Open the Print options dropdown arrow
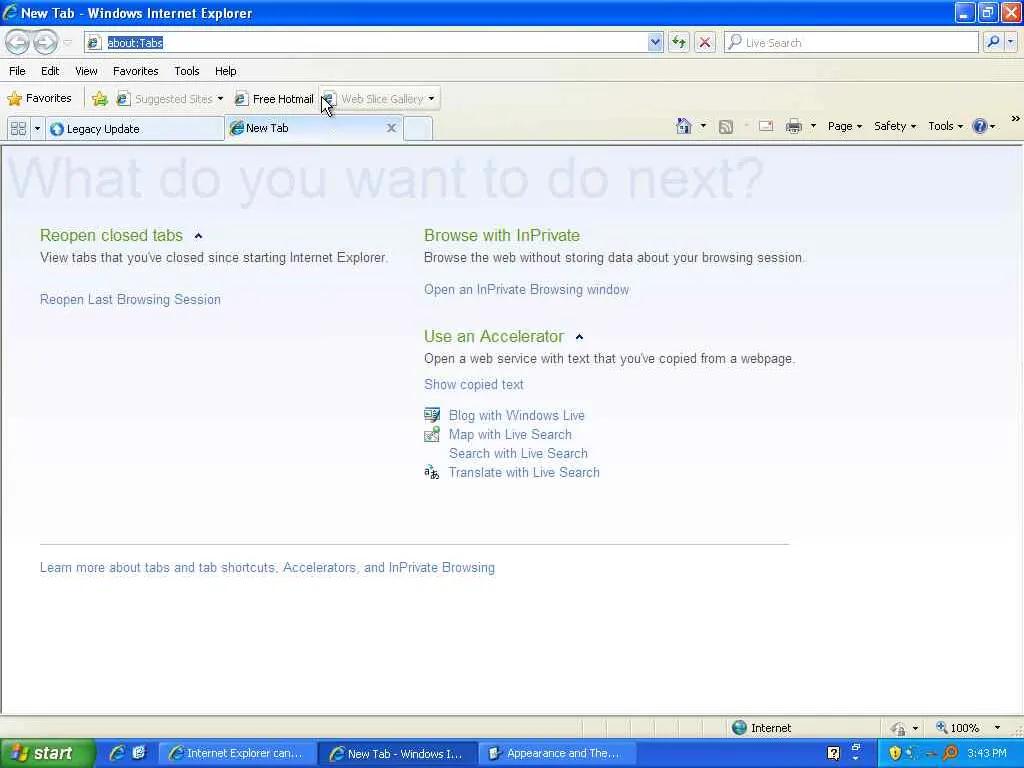The height and width of the screenshot is (768, 1024). (813, 126)
